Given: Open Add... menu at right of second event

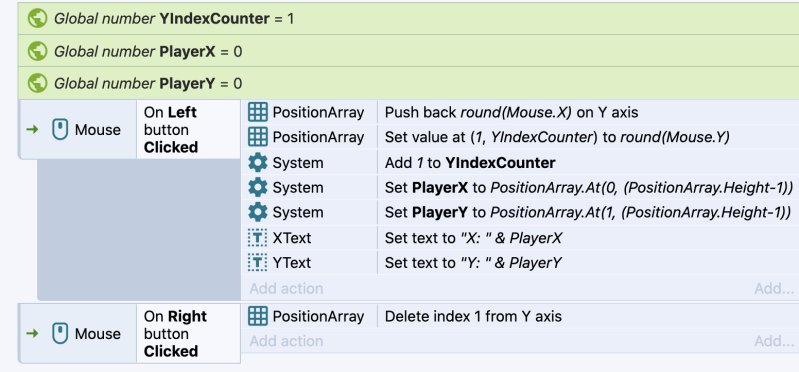Looking at the screenshot, I should pos(774,341).
